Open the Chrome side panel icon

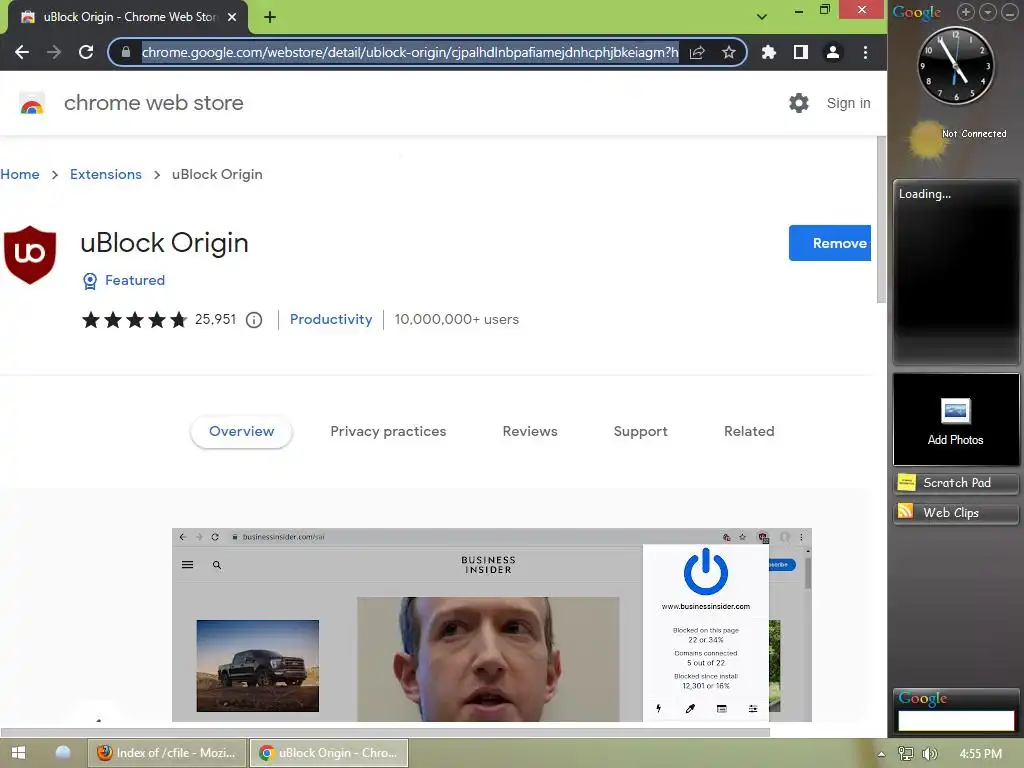(x=801, y=52)
